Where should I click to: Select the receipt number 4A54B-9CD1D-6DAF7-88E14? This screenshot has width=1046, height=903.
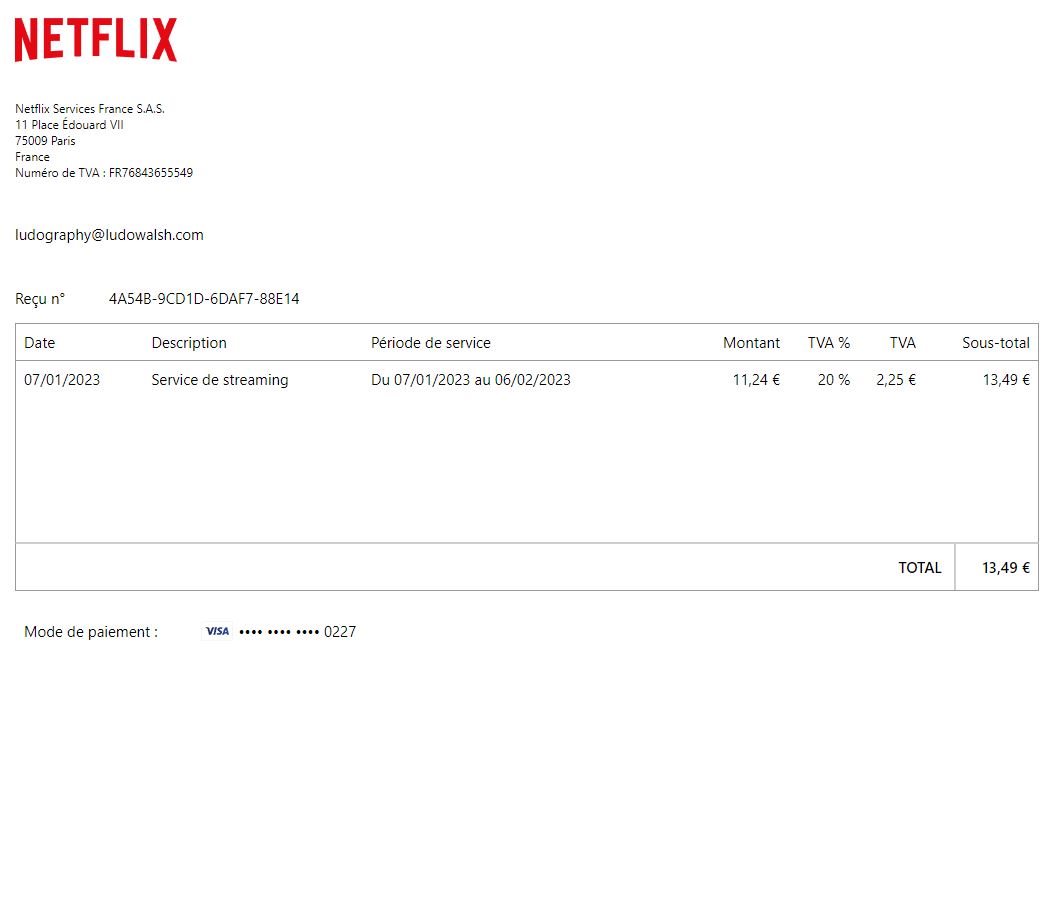tap(204, 298)
